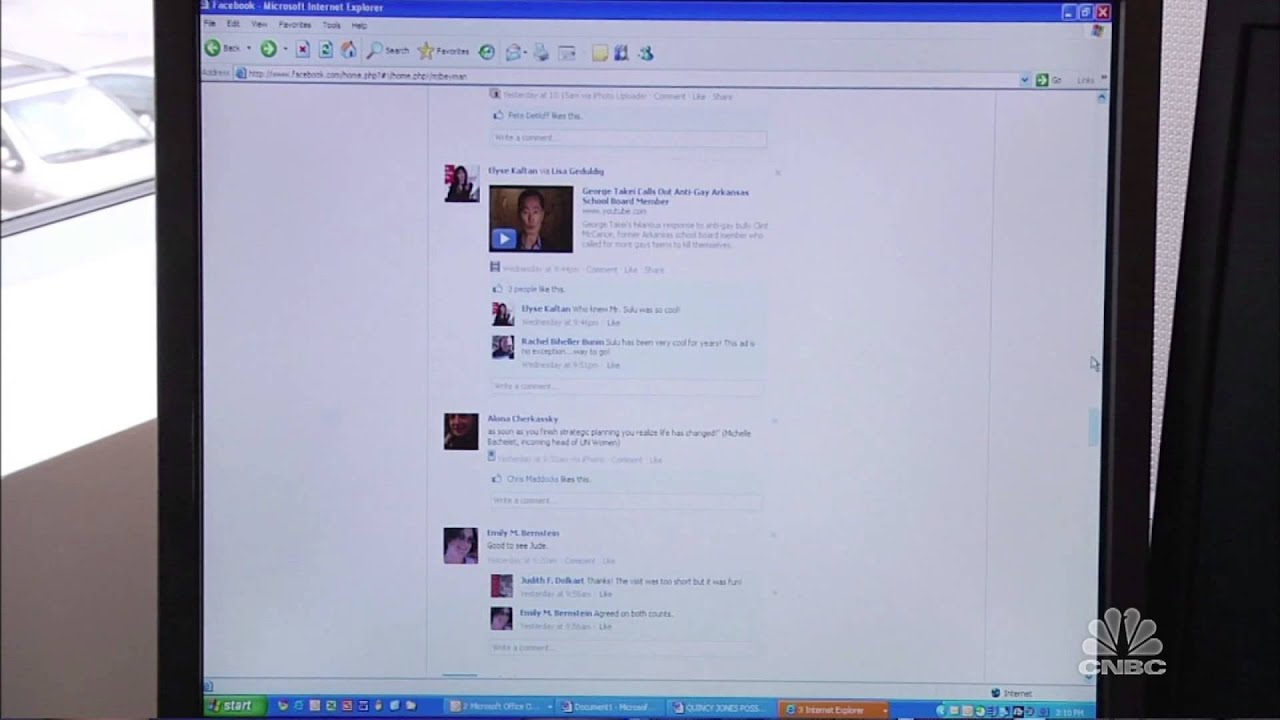Click Emily M. Bernstein's post profile picture

point(460,546)
